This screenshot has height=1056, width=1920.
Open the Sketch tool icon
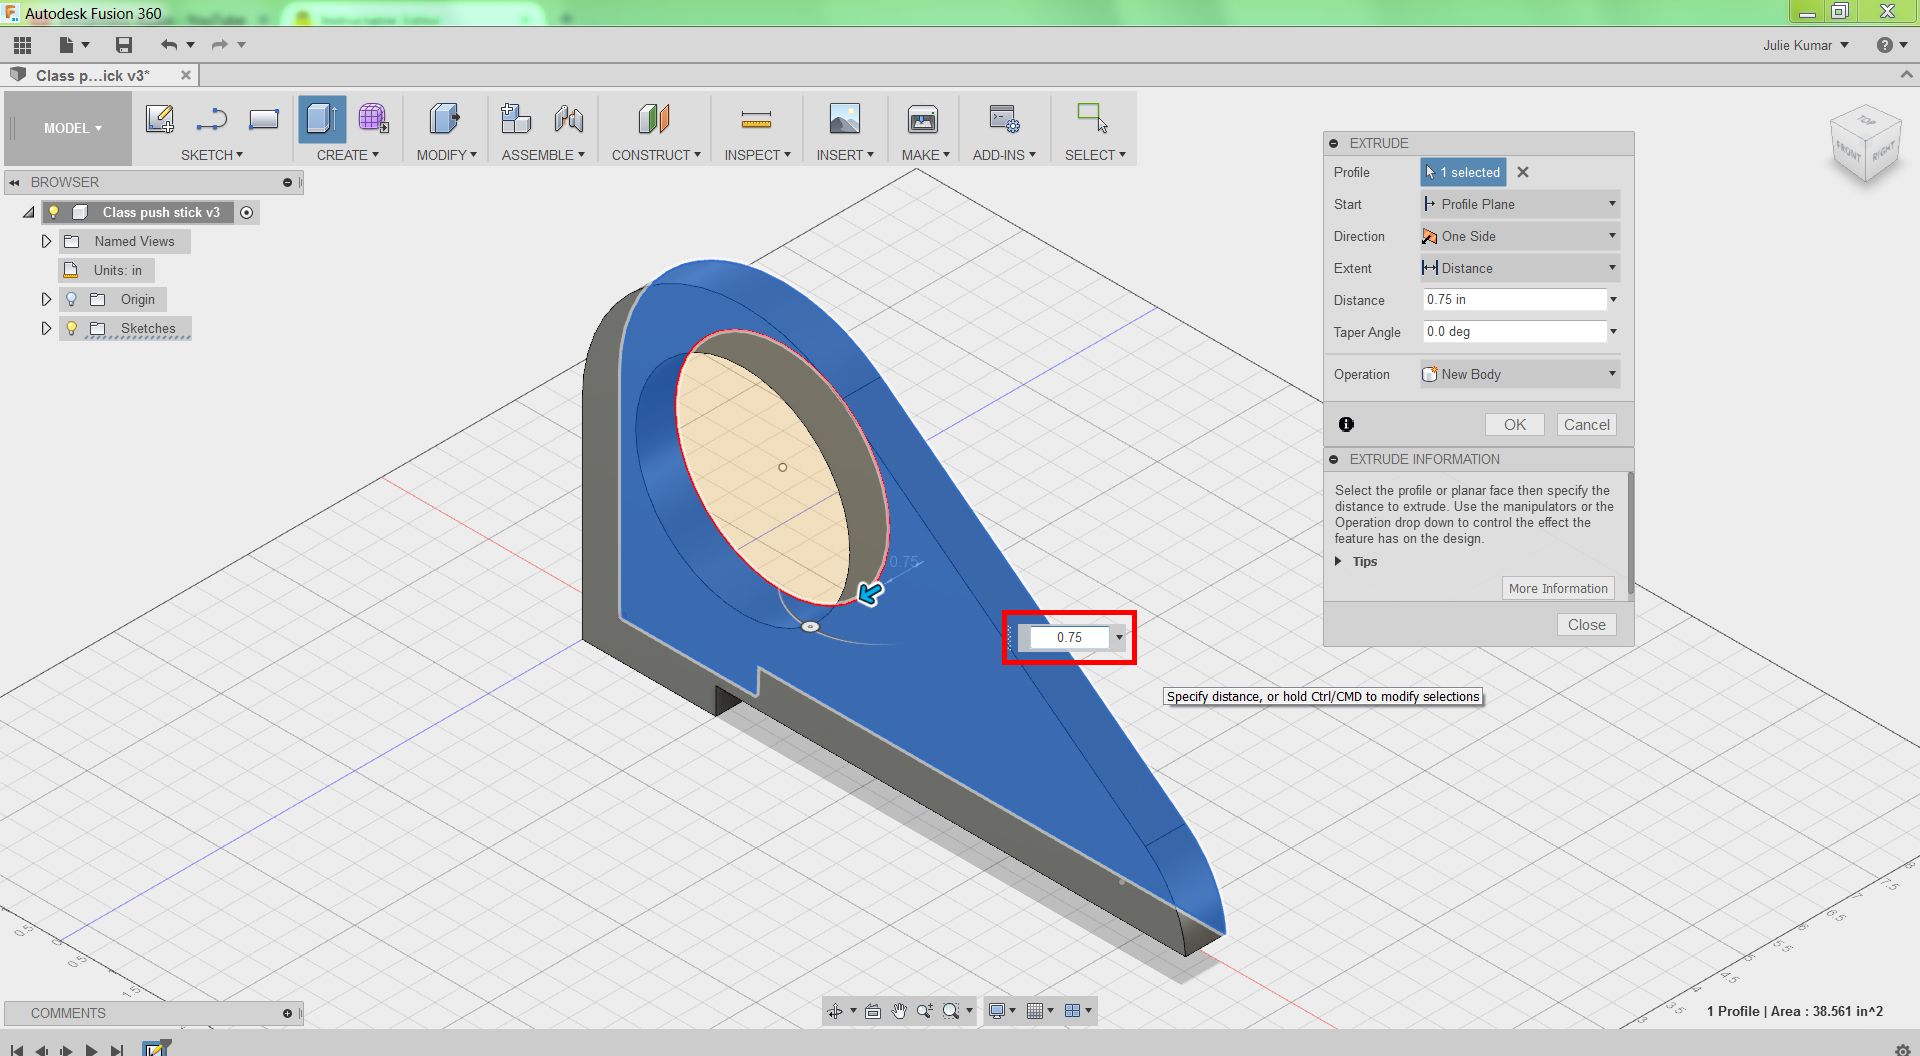click(159, 119)
